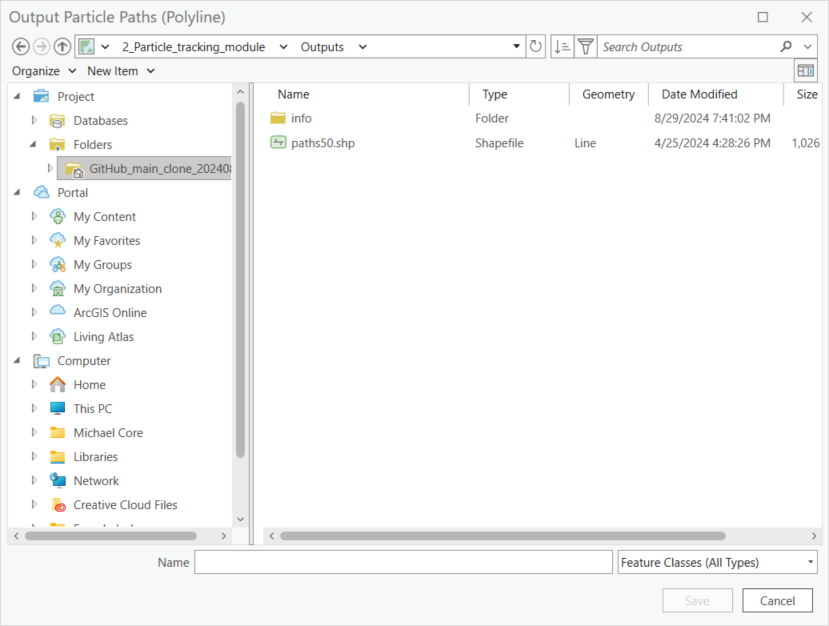Expand the Databases tree node
The height and width of the screenshot is (626, 829).
click(x=34, y=120)
